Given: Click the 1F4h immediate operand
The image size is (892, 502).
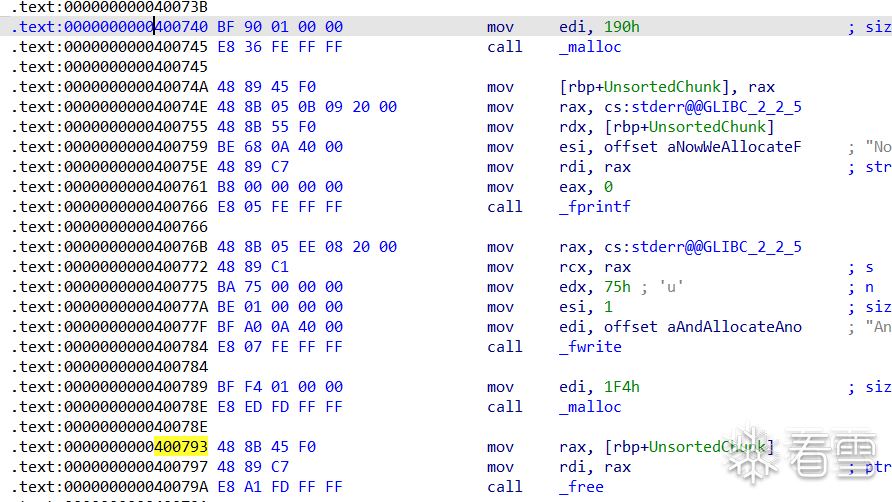Looking at the screenshot, I should (622, 387).
